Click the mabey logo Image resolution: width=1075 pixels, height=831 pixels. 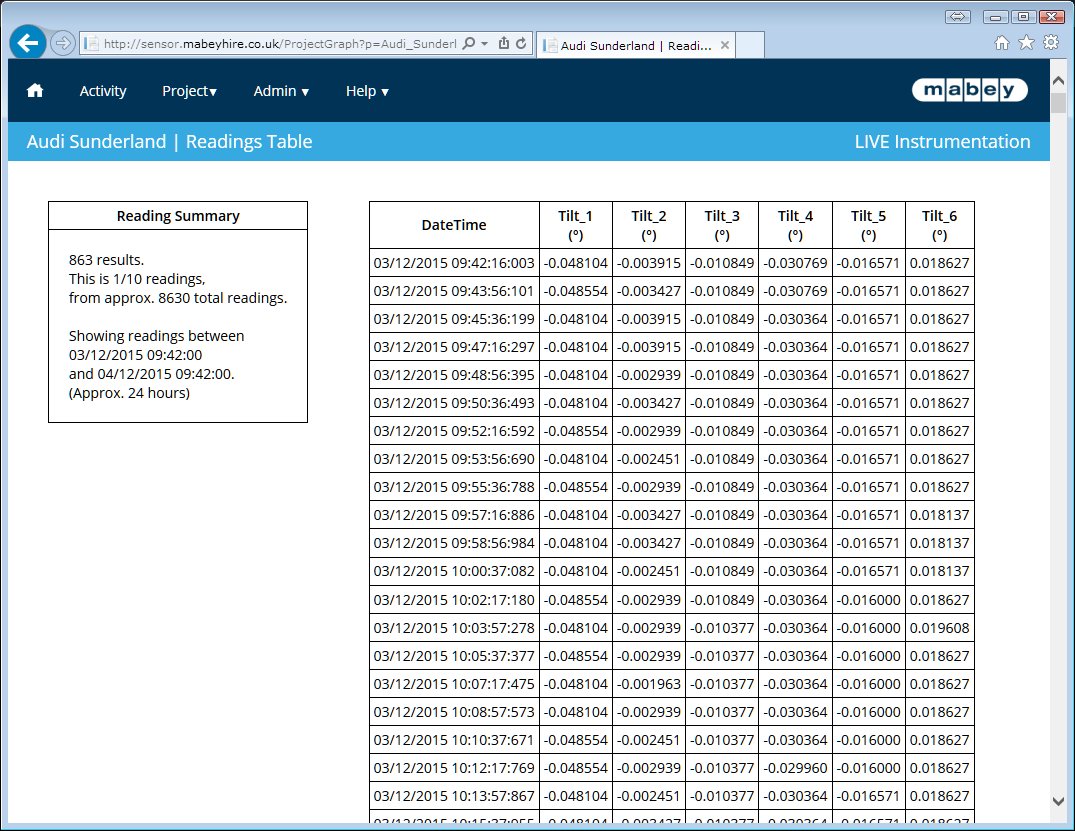click(969, 90)
